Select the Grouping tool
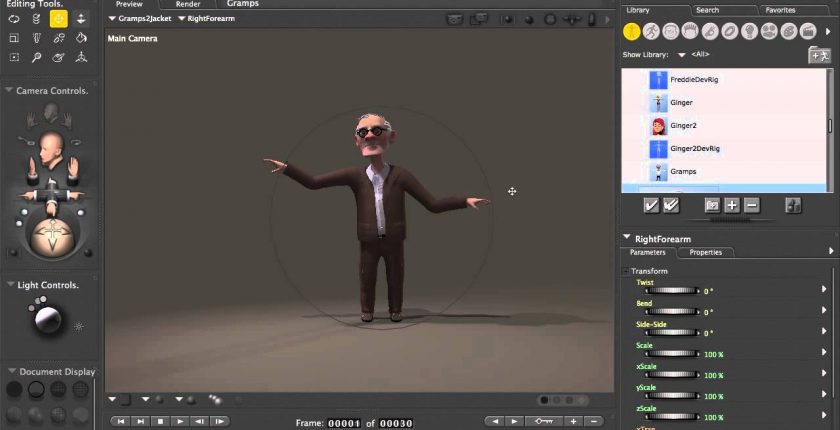 click(14, 57)
